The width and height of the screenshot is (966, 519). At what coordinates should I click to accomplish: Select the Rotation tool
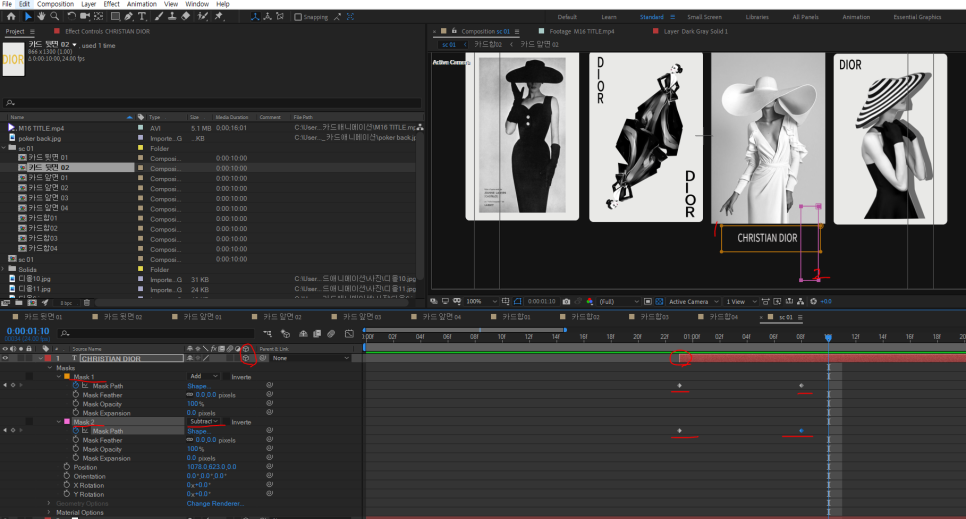tap(71, 17)
